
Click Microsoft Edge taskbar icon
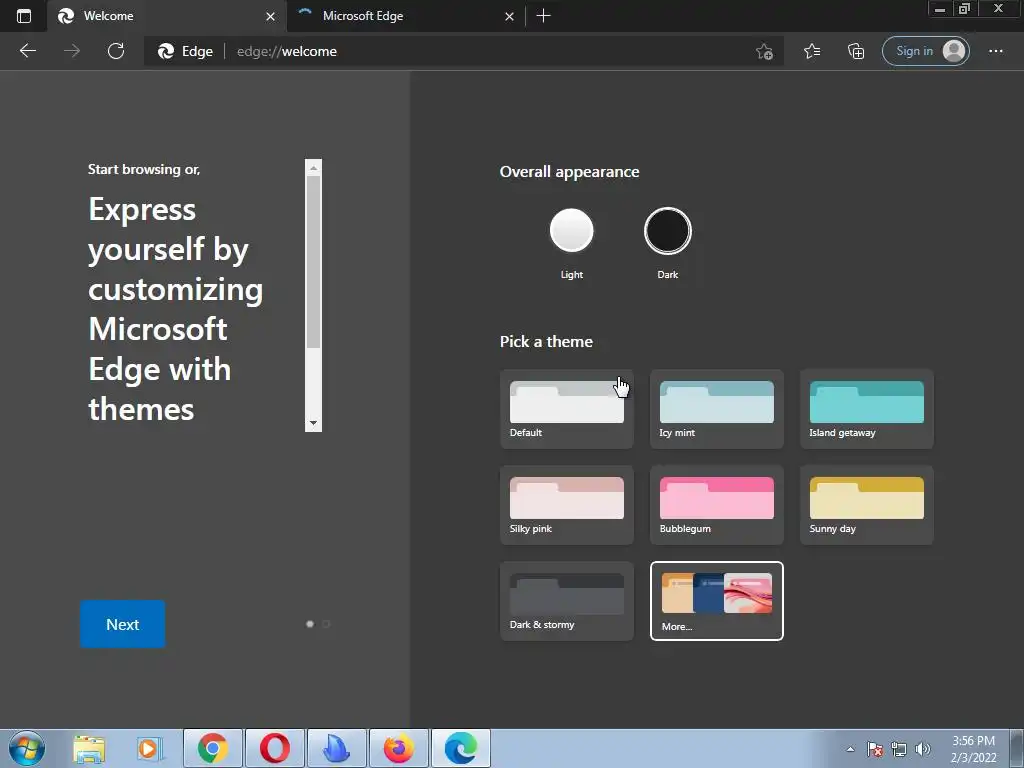tap(461, 748)
